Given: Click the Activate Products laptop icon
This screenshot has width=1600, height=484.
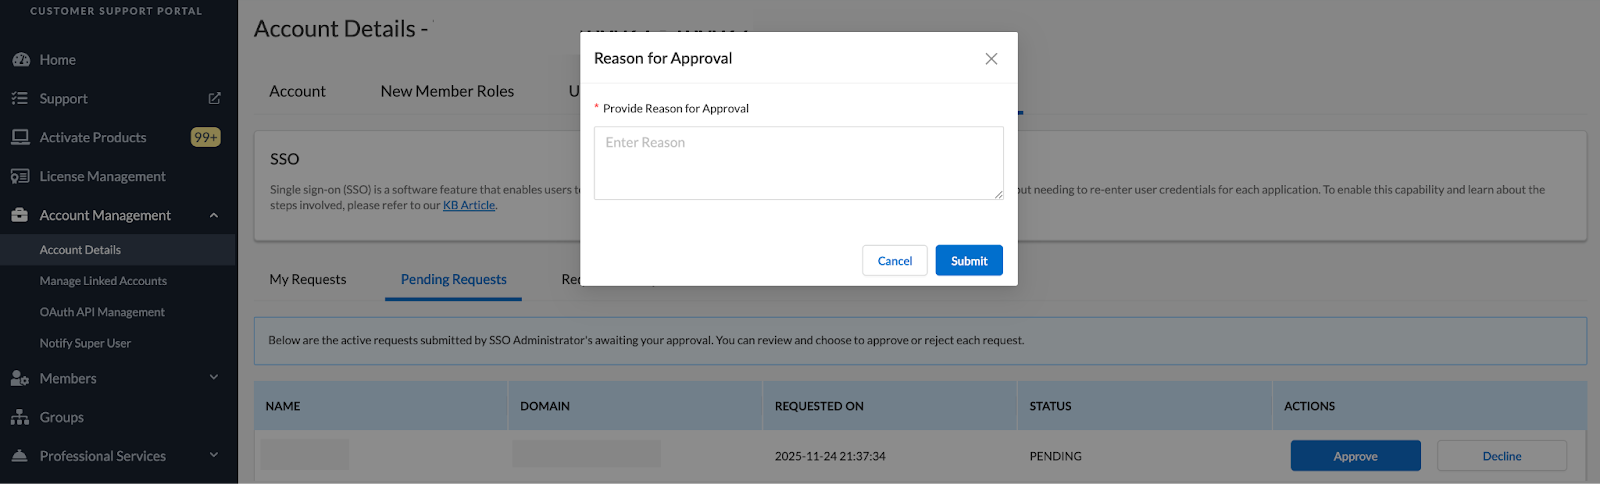Looking at the screenshot, I should point(20,137).
